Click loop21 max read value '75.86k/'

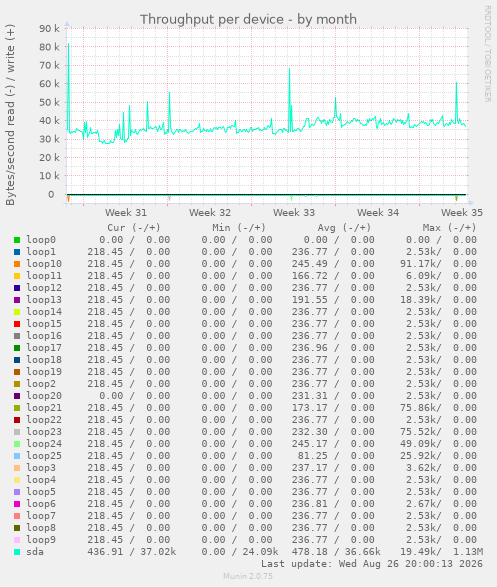[x=421, y=408]
